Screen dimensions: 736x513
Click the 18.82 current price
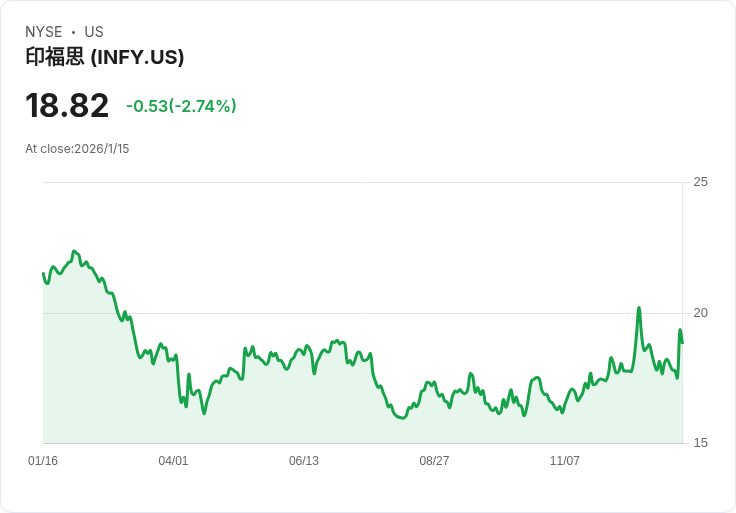tap(67, 106)
